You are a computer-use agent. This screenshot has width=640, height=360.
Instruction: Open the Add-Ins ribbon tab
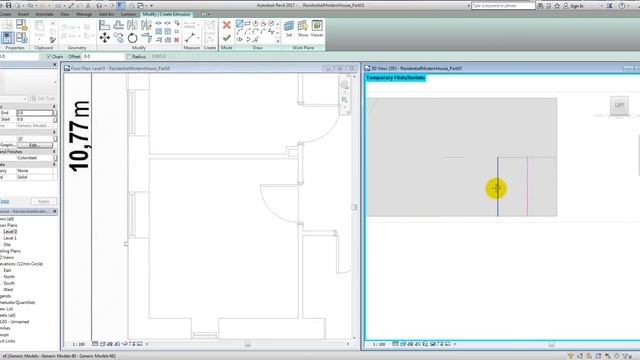pyautogui.click(x=106, y=14)
